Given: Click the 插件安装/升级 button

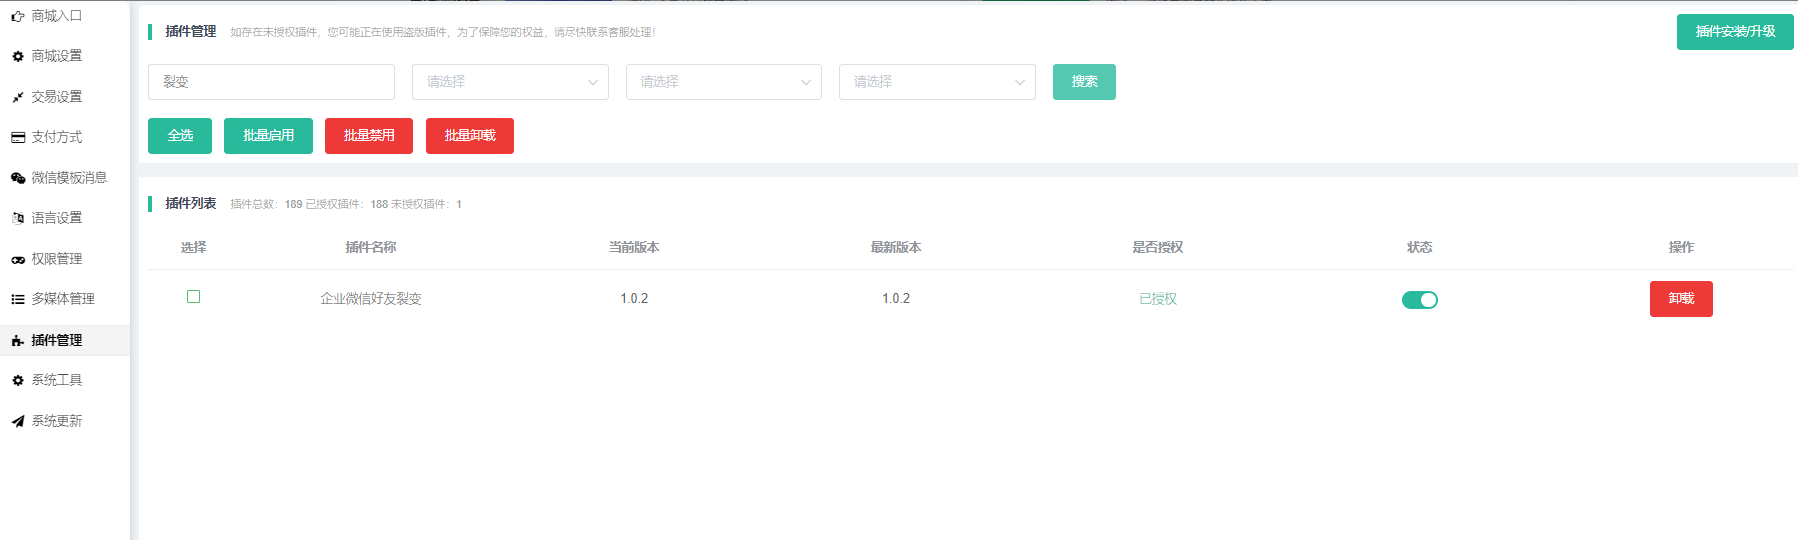Looking at the screenshot, I should pos(1735,32).
